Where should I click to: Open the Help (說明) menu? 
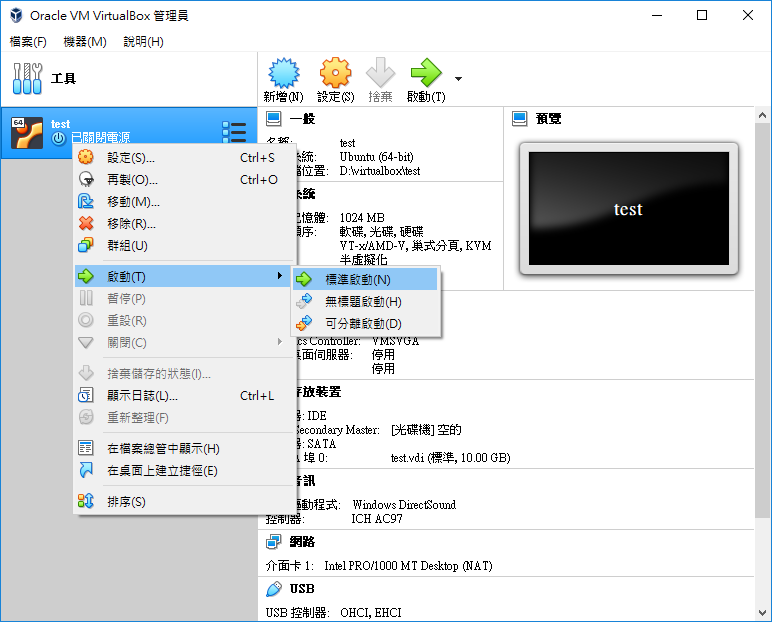143,42
